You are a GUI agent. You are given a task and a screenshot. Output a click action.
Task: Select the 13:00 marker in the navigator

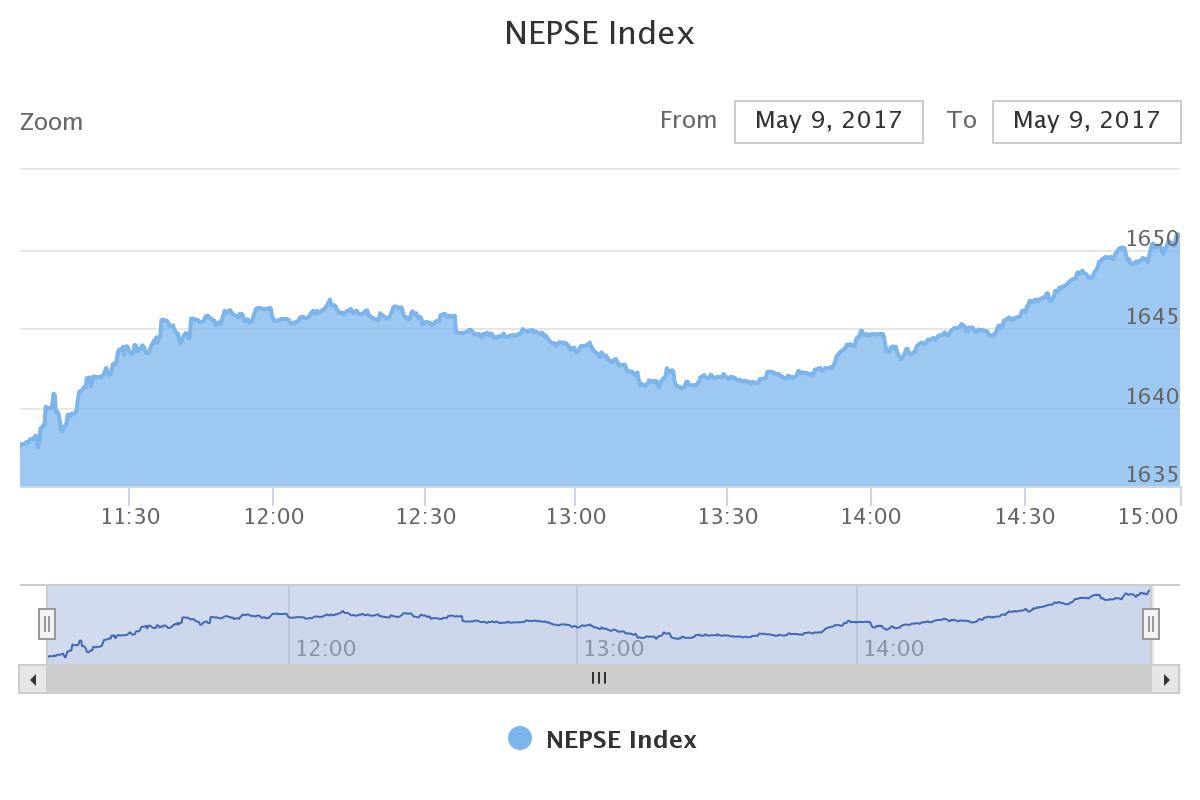pyautogui.click(x=614, y=648)
